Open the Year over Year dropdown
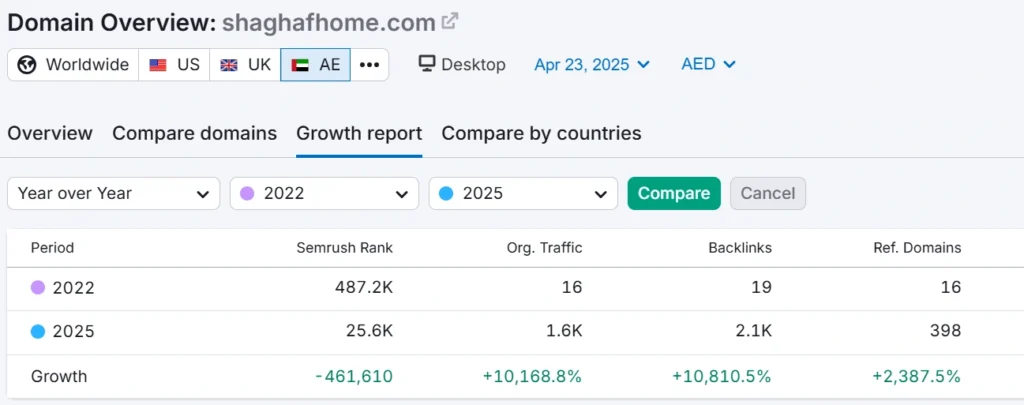Viewport: 1024px width, 405px height. (x=114, y=193)
